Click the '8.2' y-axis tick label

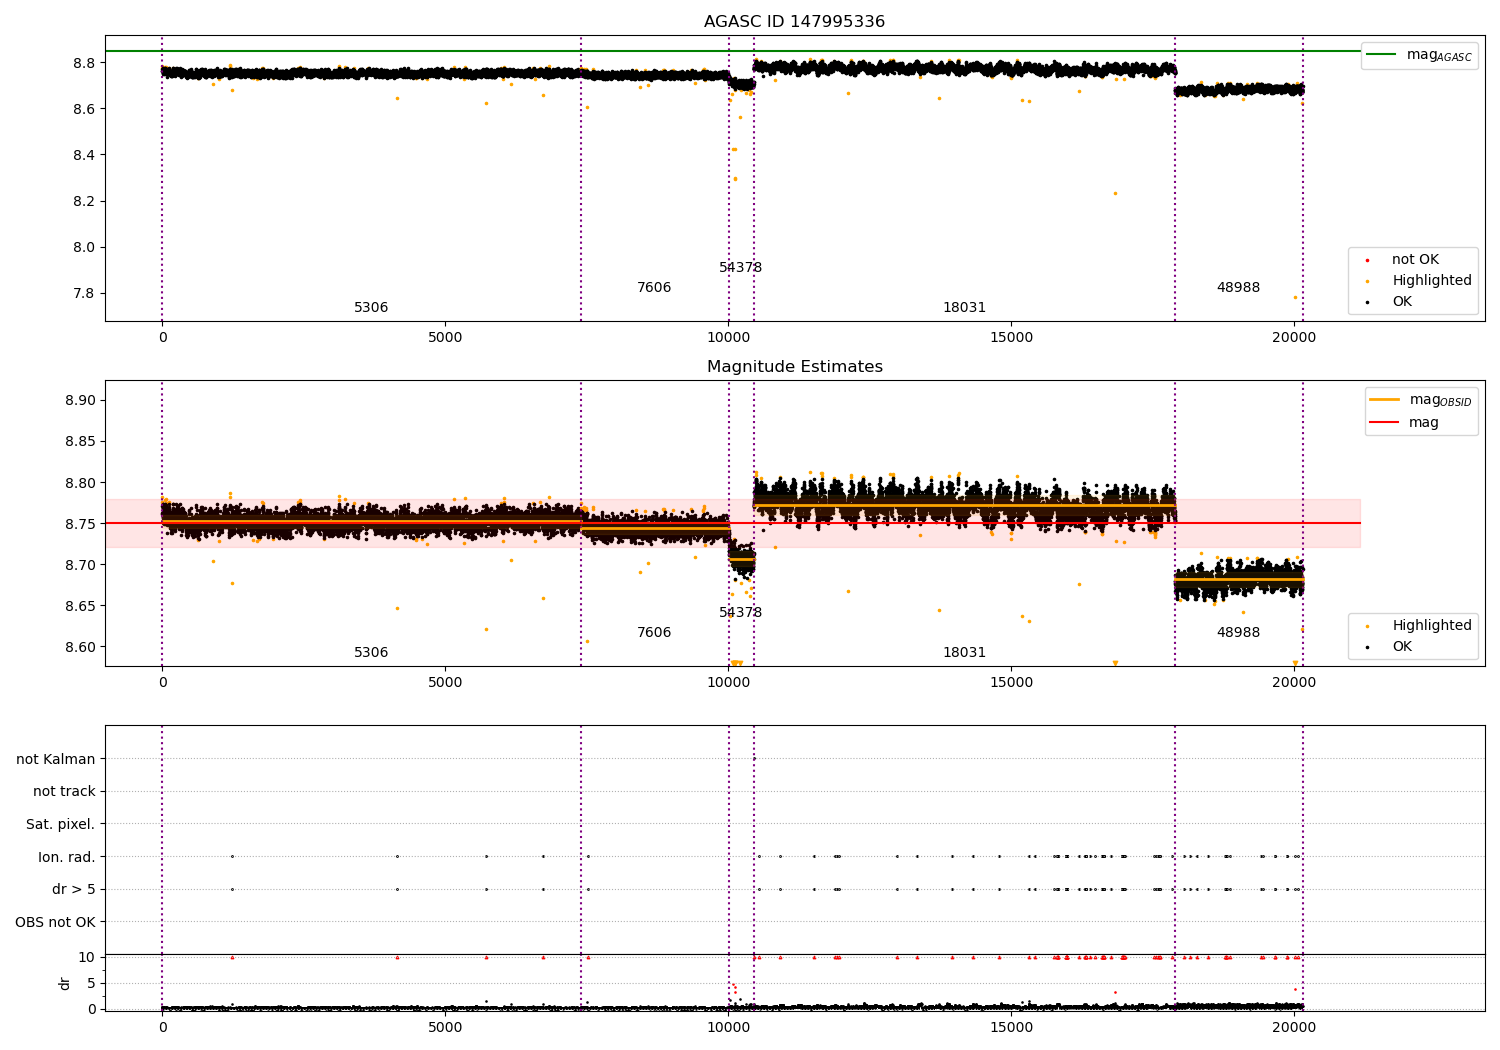click(x=83, y=201)
